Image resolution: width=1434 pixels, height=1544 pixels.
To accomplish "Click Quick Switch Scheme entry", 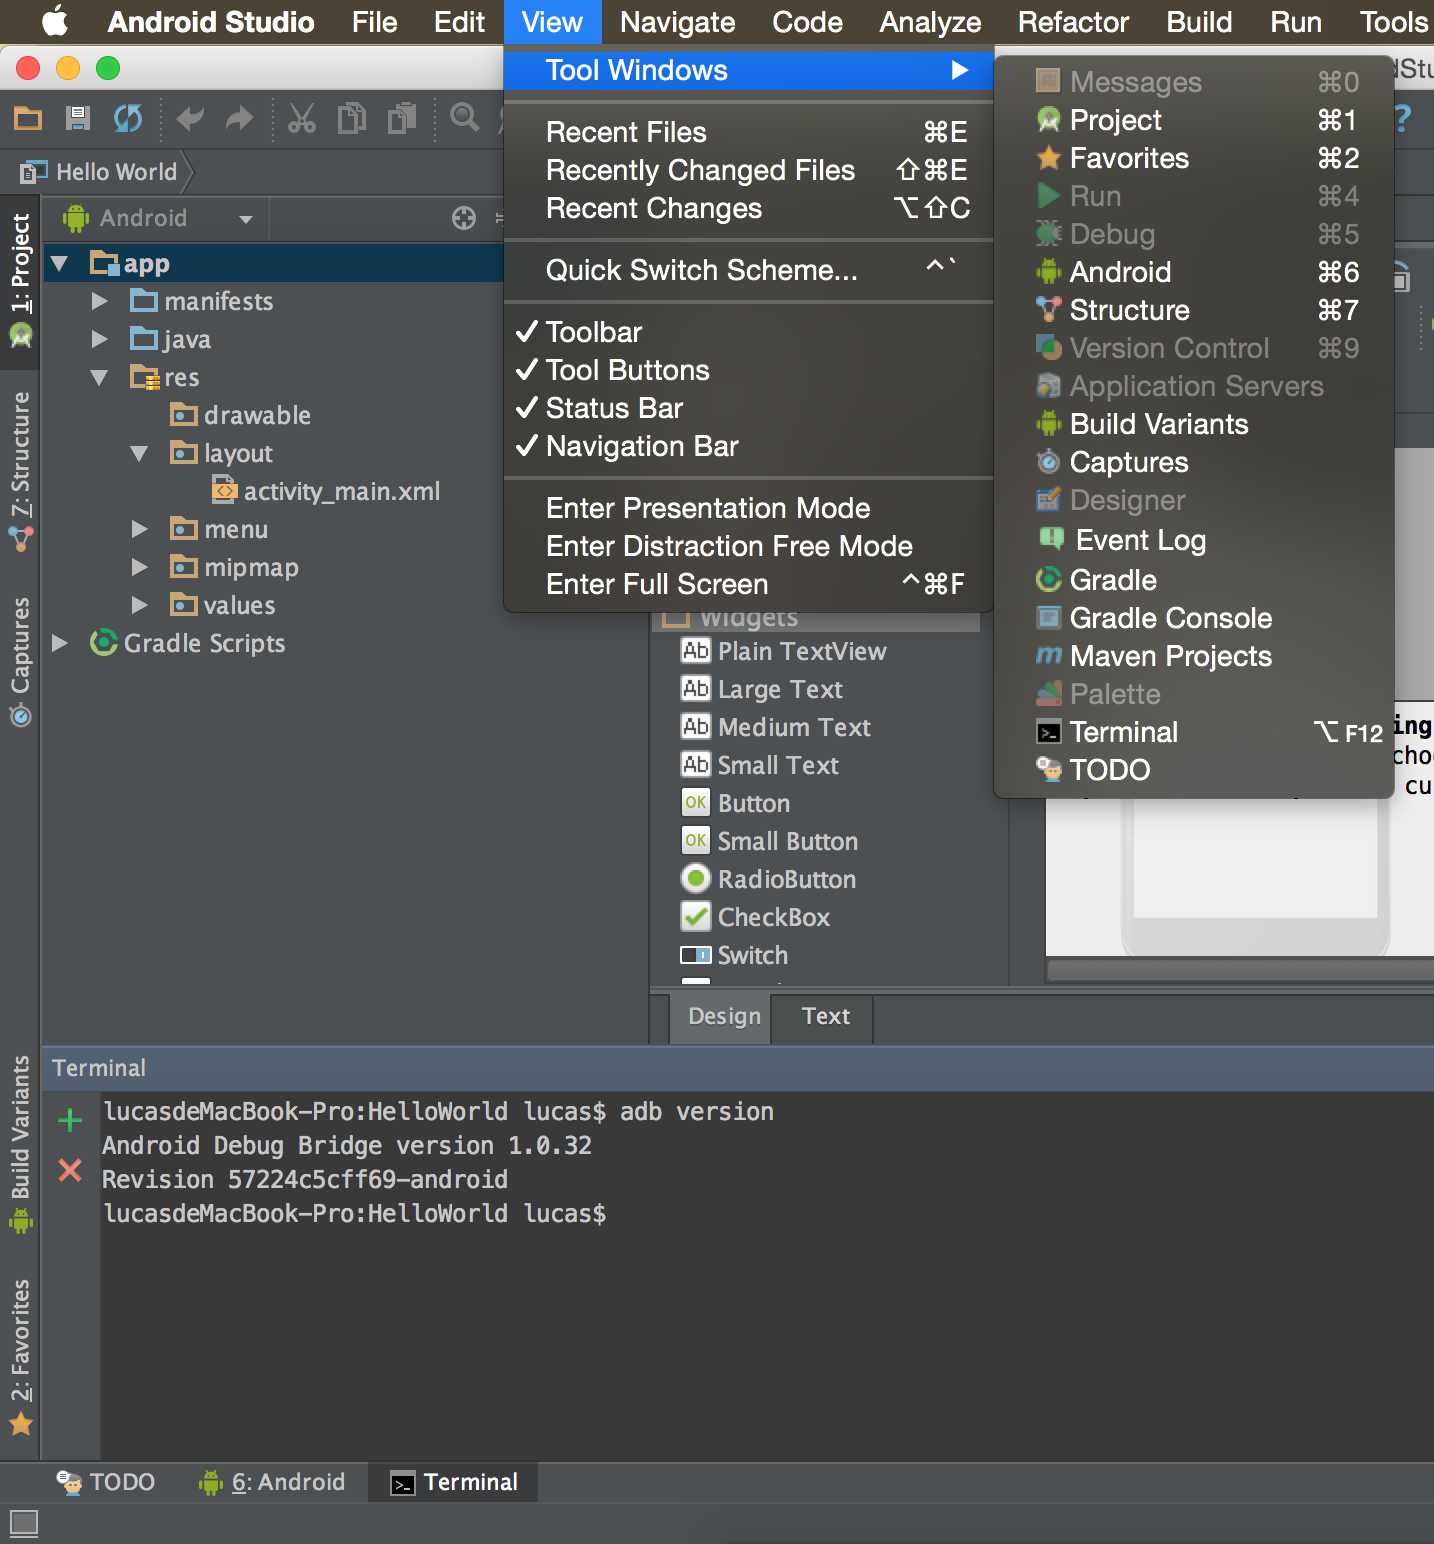I will click(x=748, y=270).
